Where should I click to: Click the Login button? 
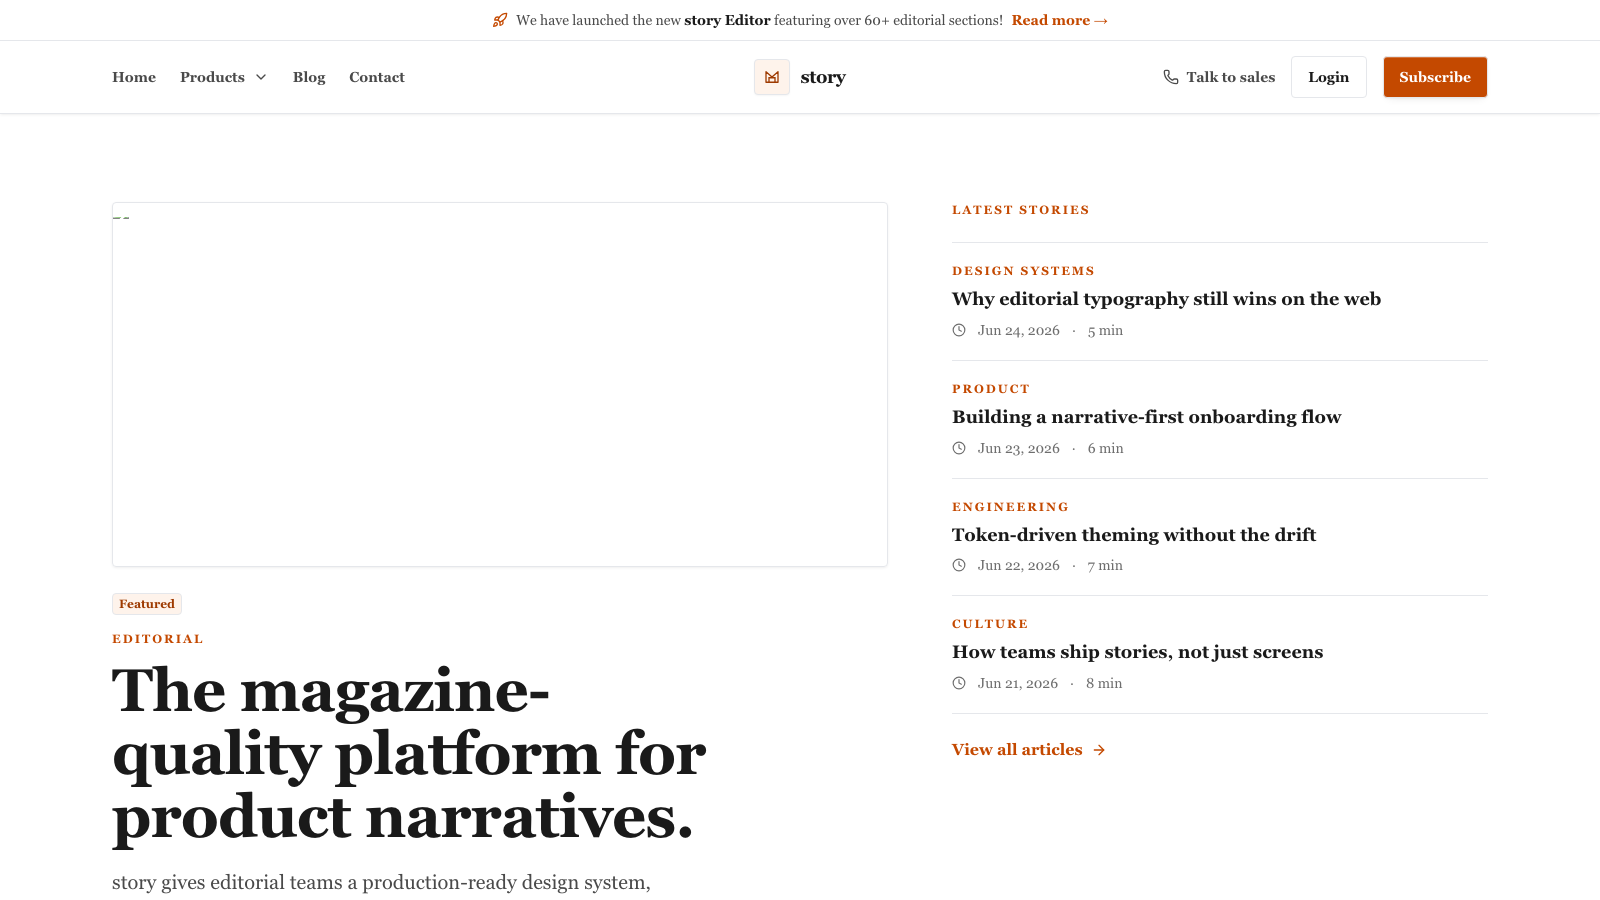[x=1329, y=77]
